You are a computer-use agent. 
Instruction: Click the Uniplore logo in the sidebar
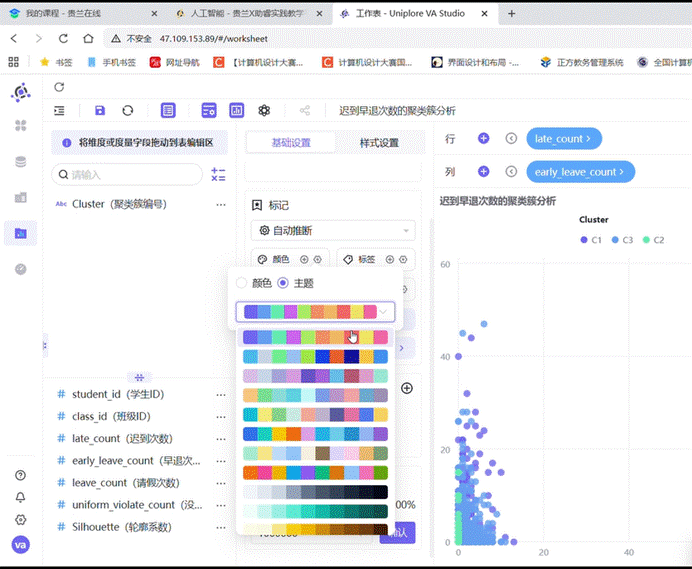point(21,93)
